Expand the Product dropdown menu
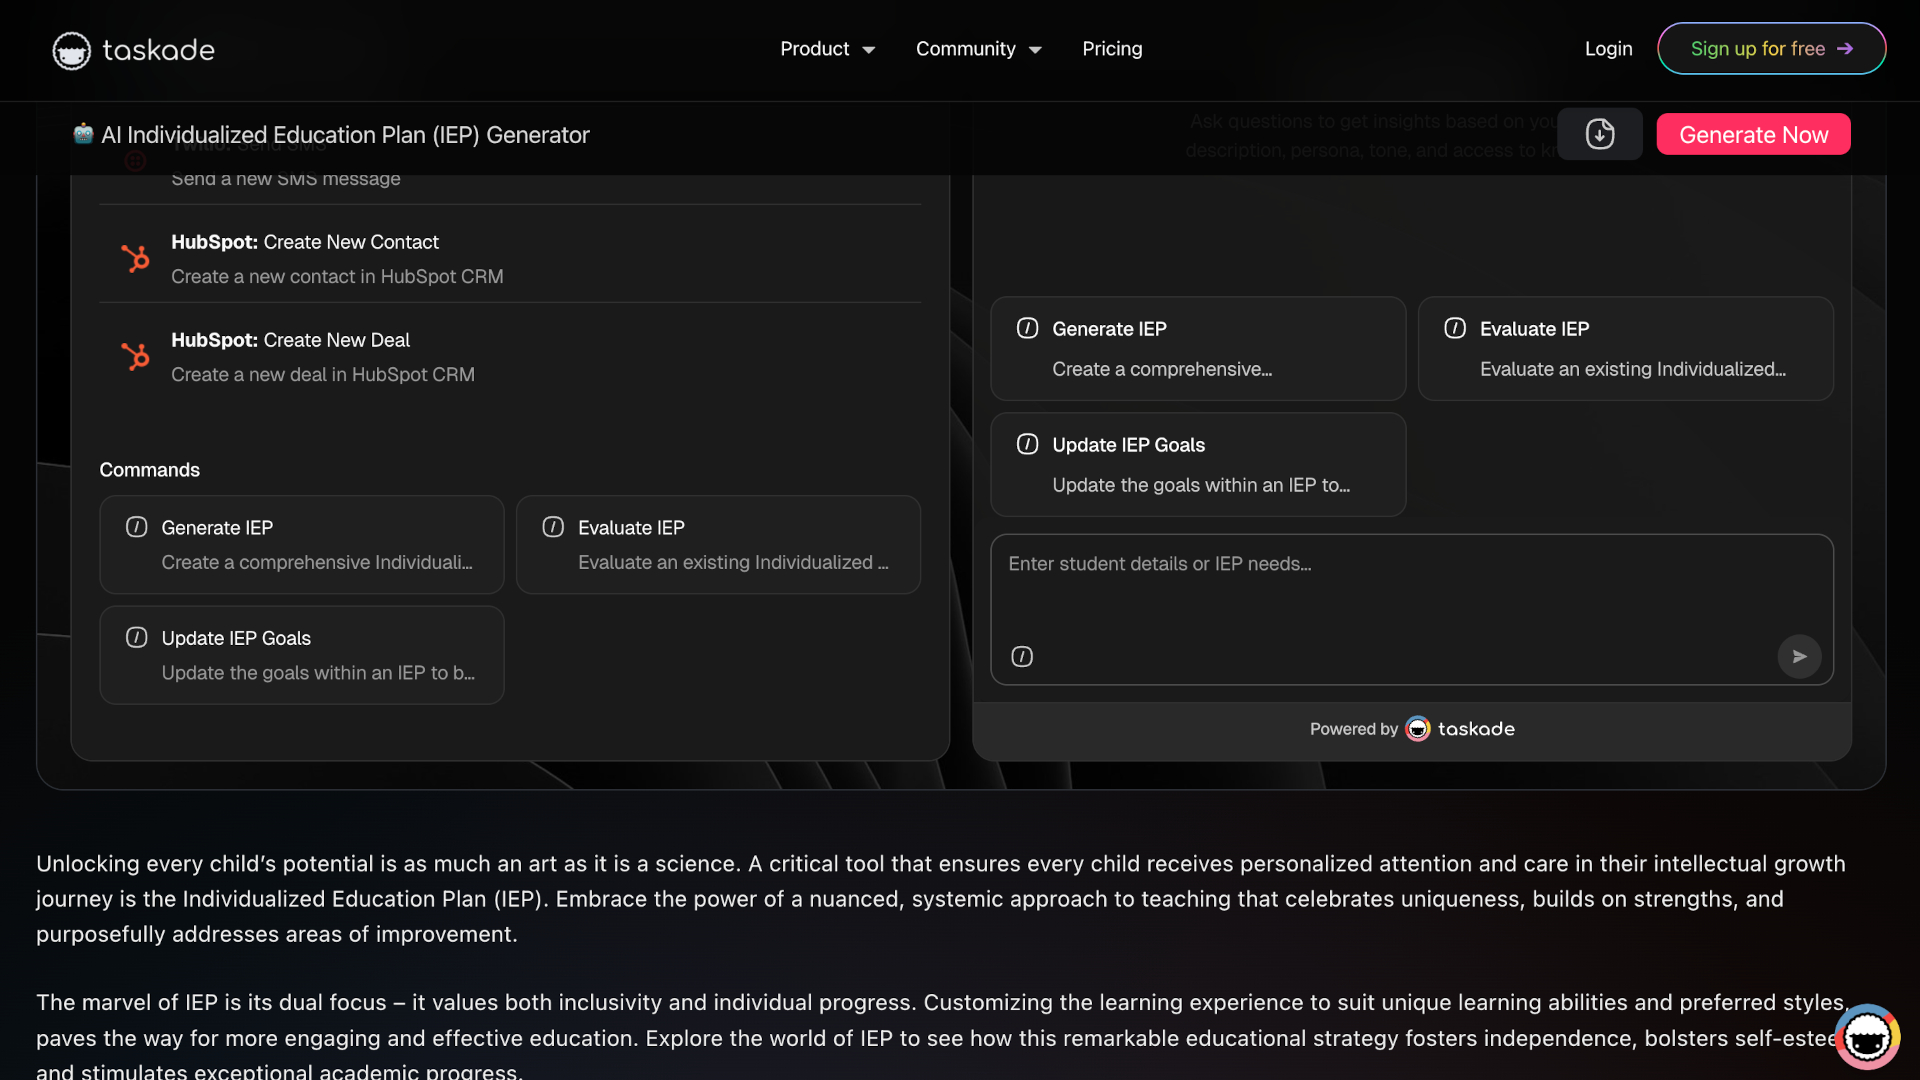 coord(827,49)
